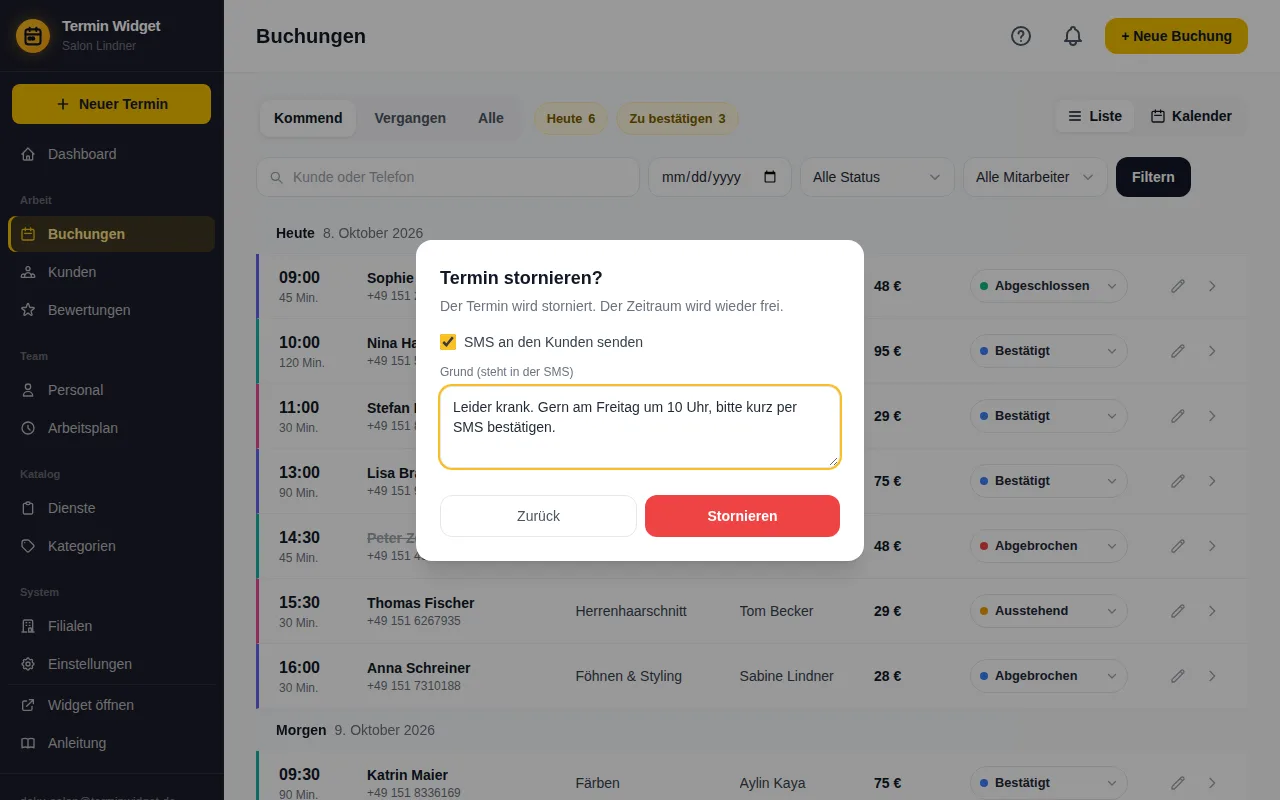
Task: Switch to Liste view
Action: [1095, 116]
